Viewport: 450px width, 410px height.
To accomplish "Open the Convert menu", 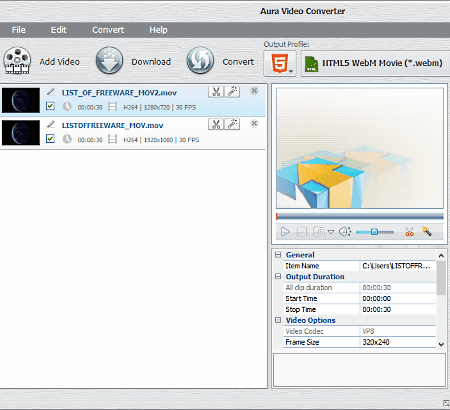I will click(108, 30).
